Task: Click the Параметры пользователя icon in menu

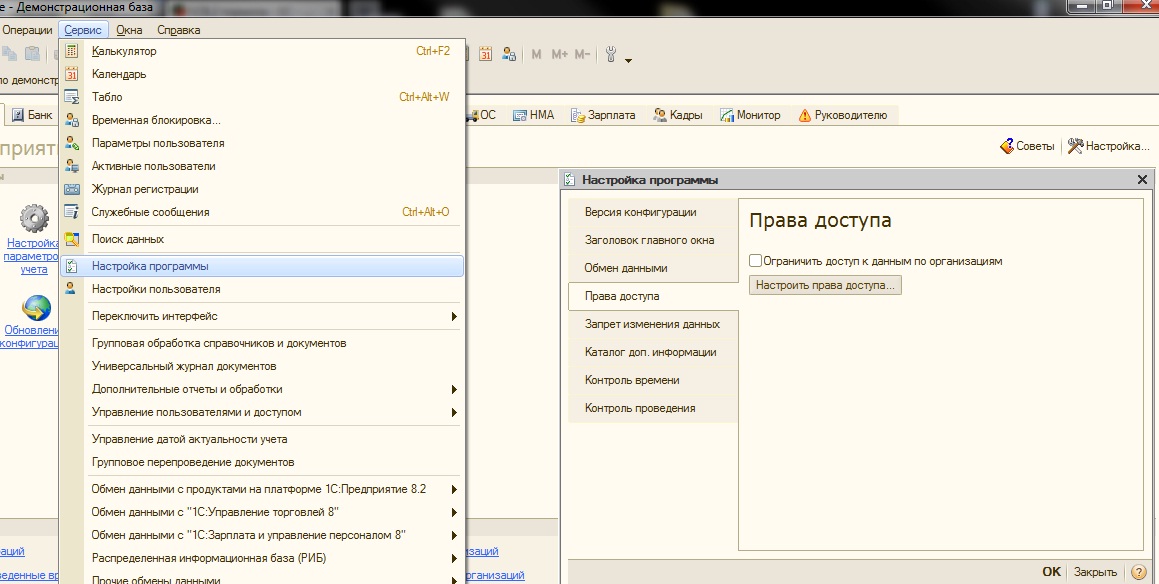Action: pos(71,143)
